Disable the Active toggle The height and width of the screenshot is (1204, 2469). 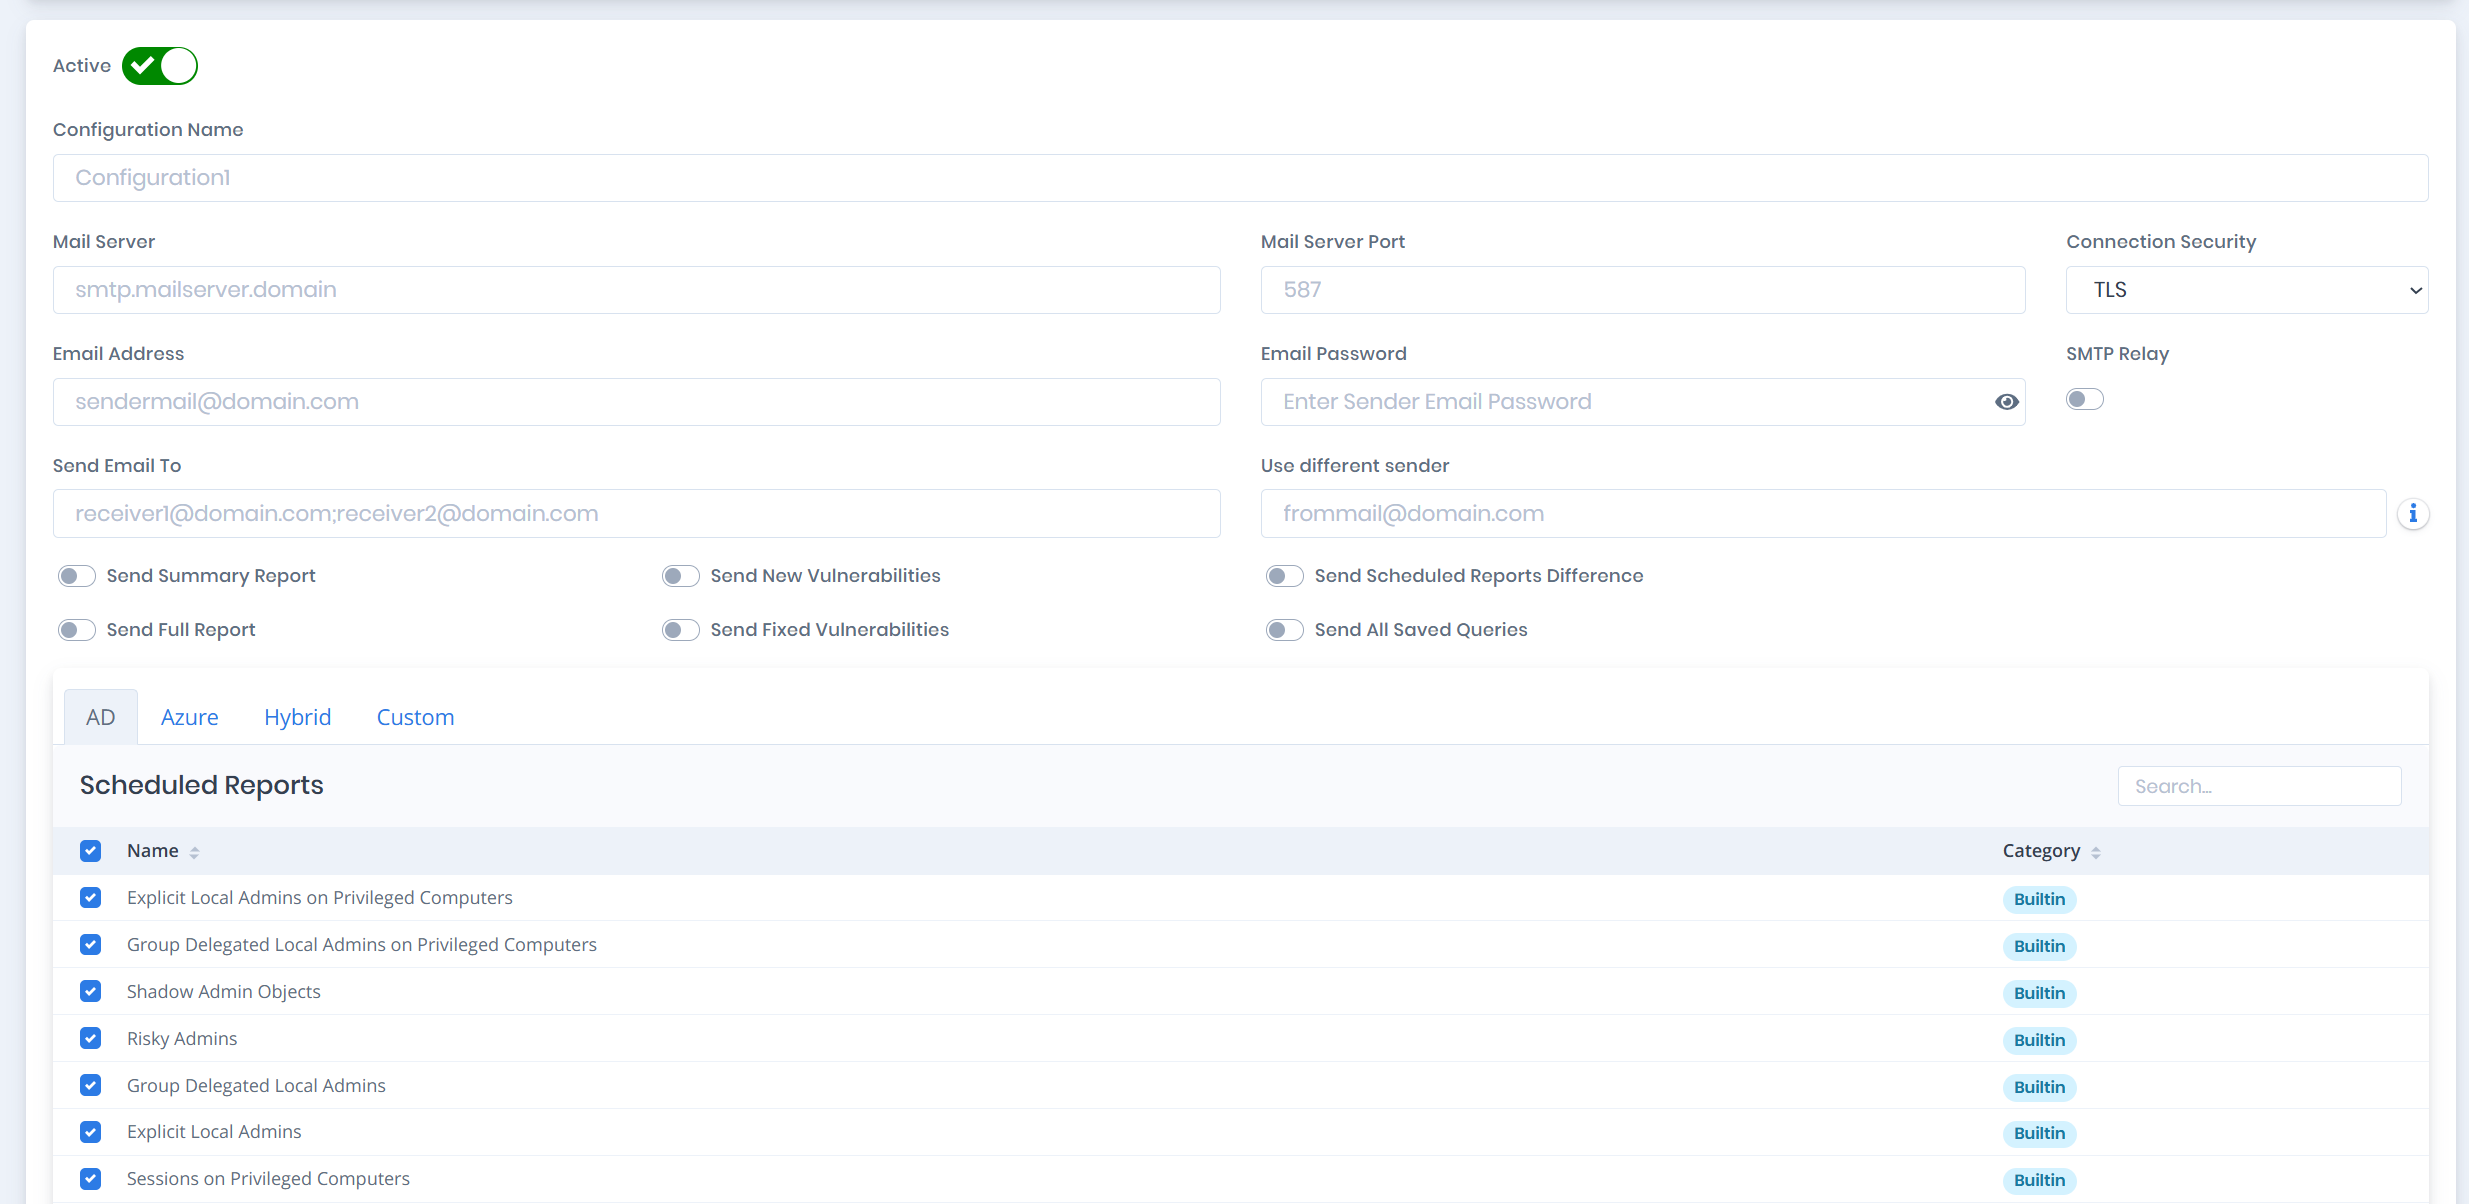tap(159, 65)
